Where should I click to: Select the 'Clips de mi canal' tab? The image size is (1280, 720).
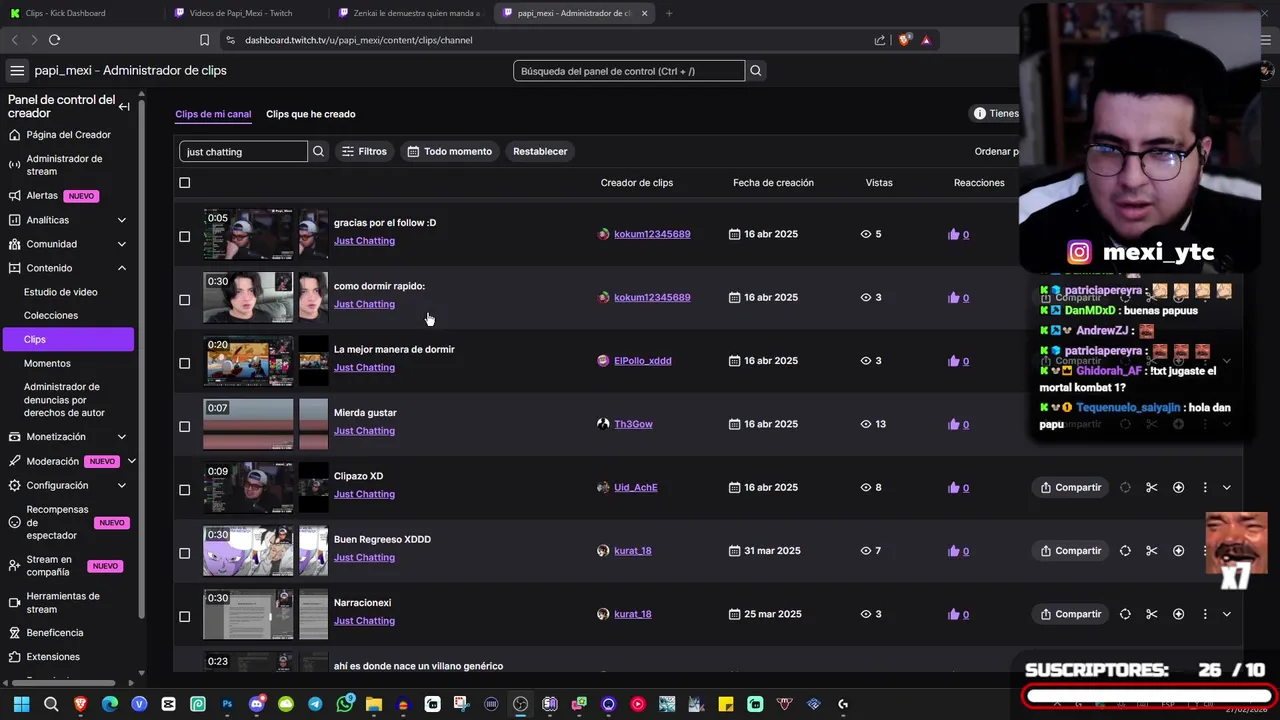(213, 114)
